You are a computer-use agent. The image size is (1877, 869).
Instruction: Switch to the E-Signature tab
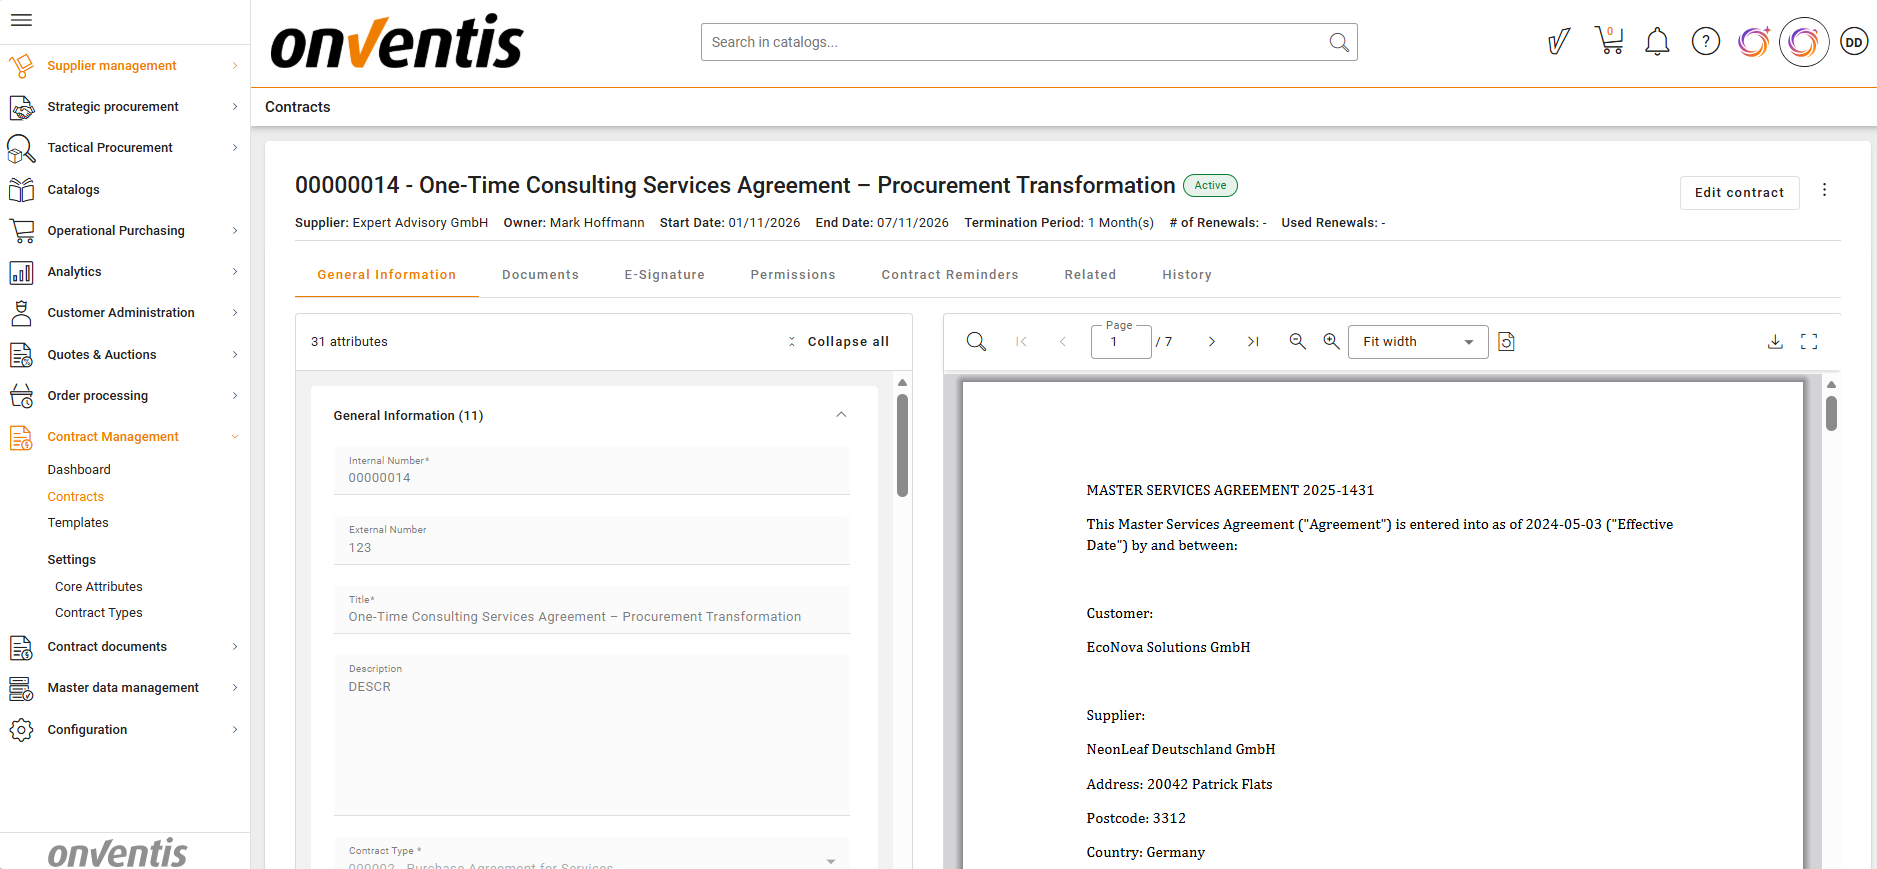coord(665,275)
